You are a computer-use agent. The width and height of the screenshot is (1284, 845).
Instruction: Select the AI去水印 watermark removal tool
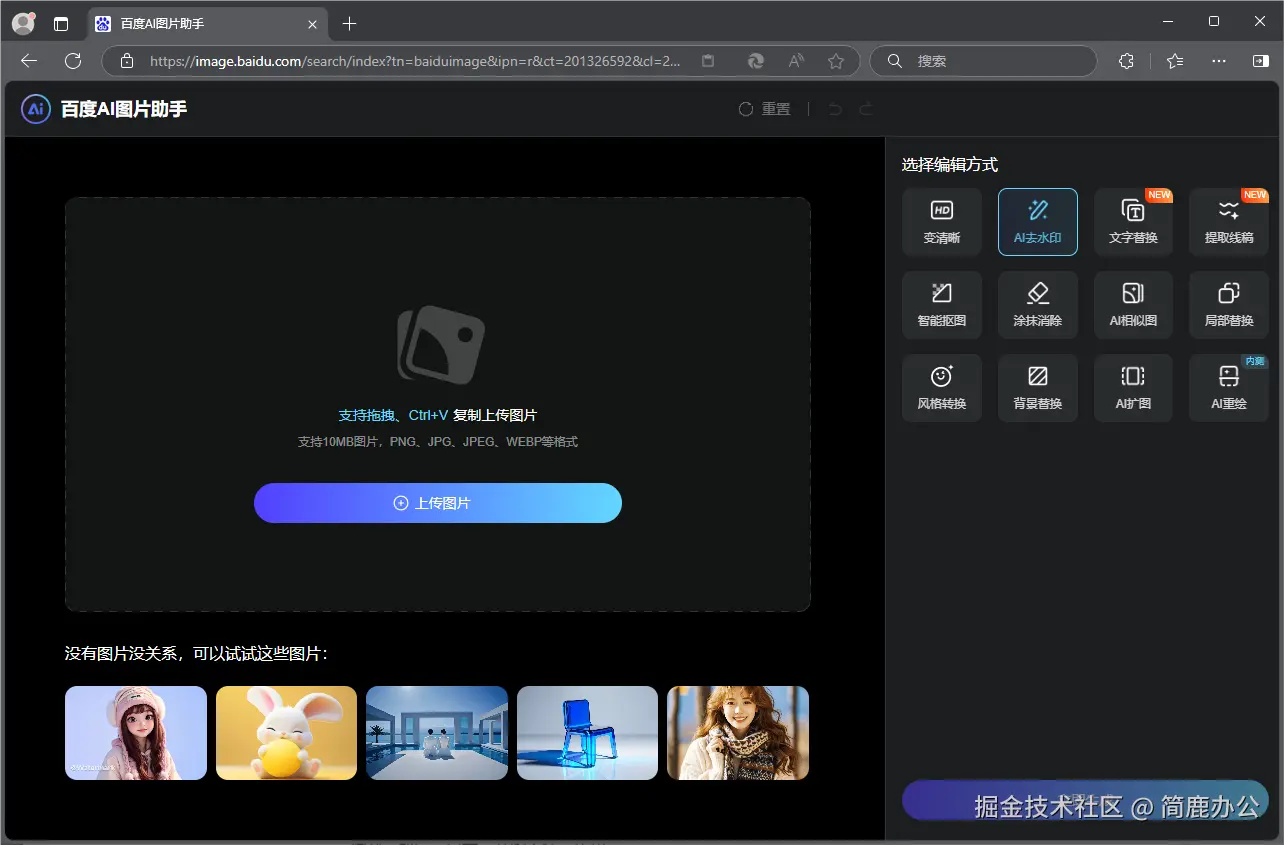point(1037,221)
